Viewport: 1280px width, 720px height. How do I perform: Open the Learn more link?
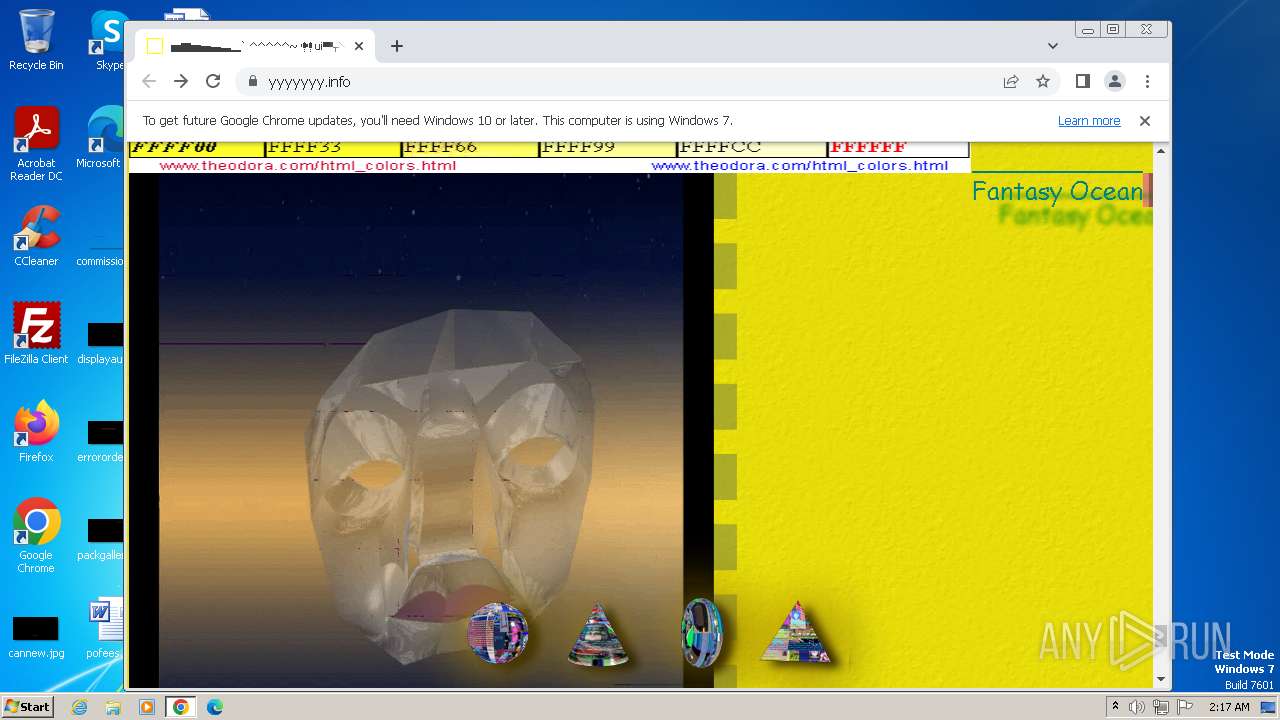(x=1089, y=121)
